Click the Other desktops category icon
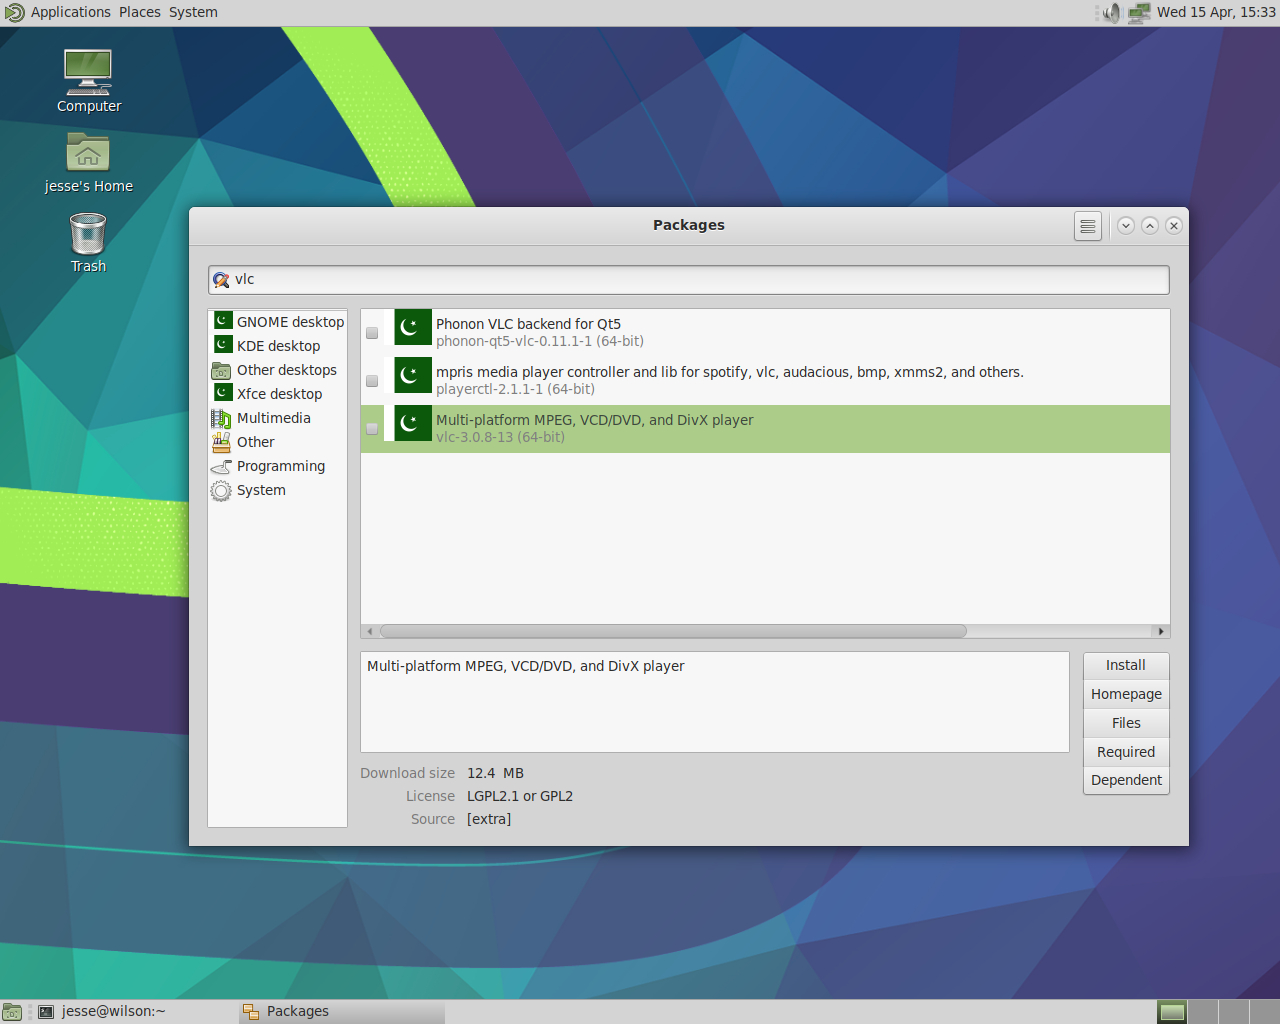 pyautogui.click(x=222, y=370)
